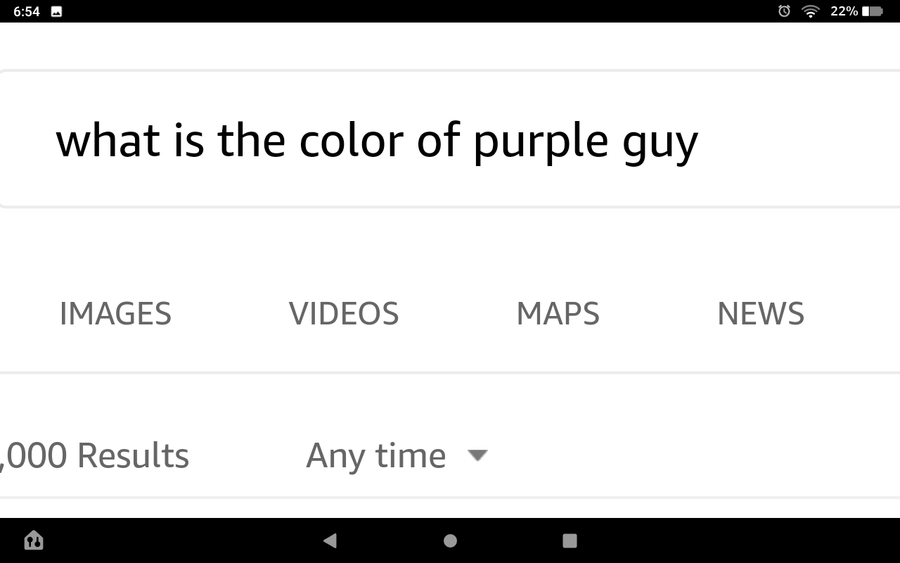Tap the 22% battery percentage
900x563 pixels.
pyautogui.click(x=843, y=11)
